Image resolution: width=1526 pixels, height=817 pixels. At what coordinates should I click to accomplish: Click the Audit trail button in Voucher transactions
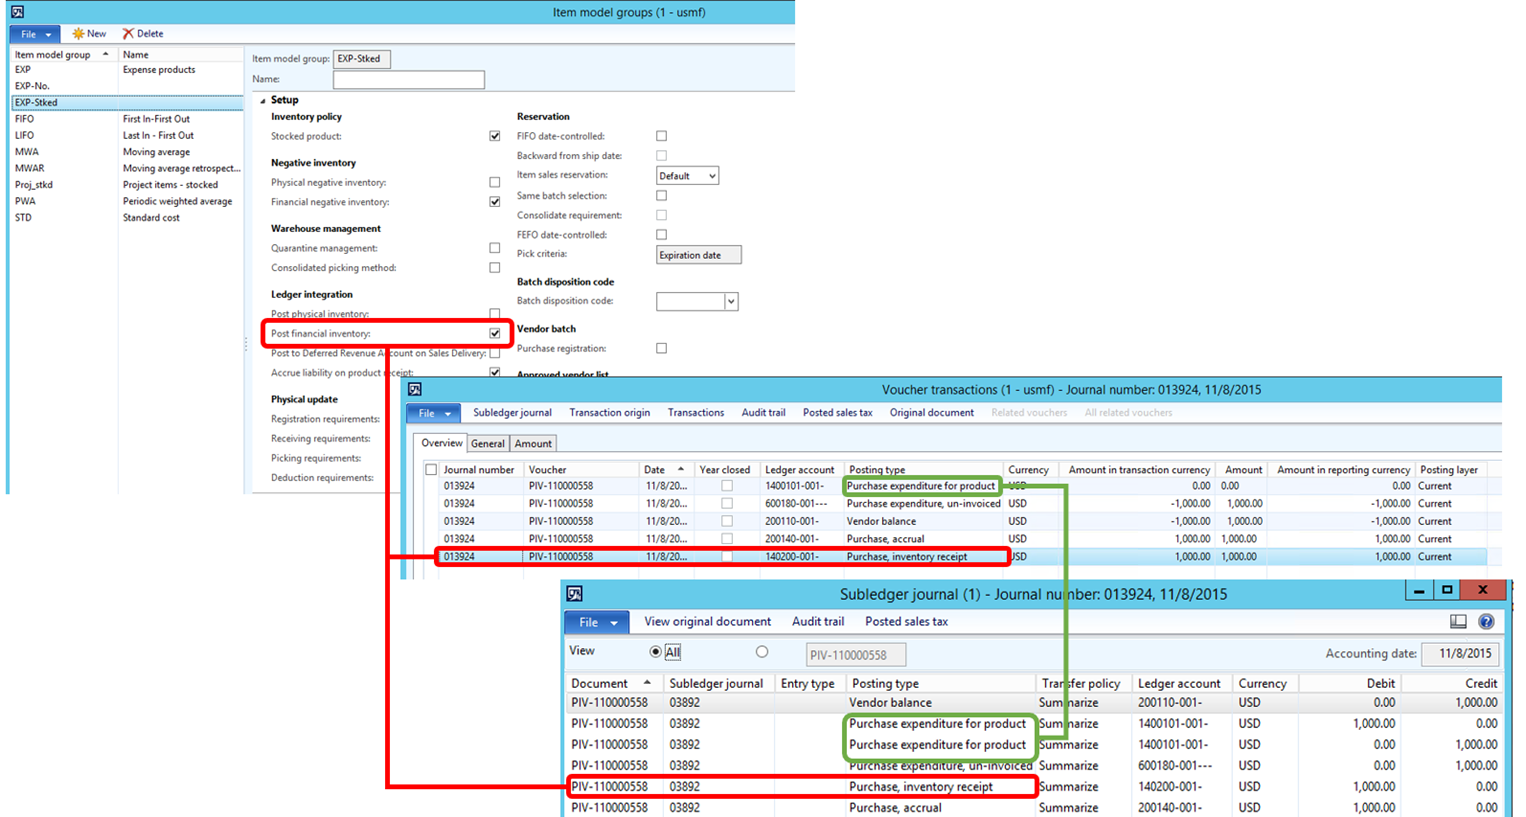(x=763, y=413)
